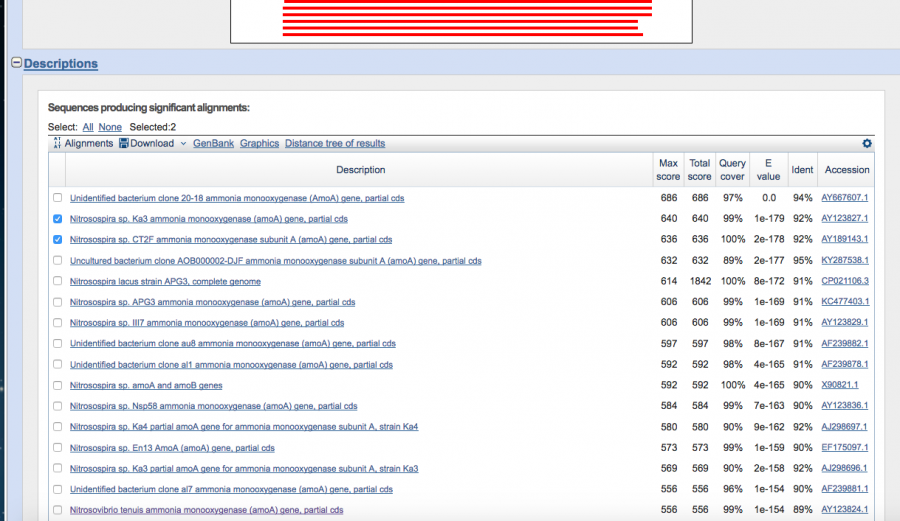Click the Alignments tree icon
The width and height of the screenshot is (900, 521).
[x=57, y=143]
